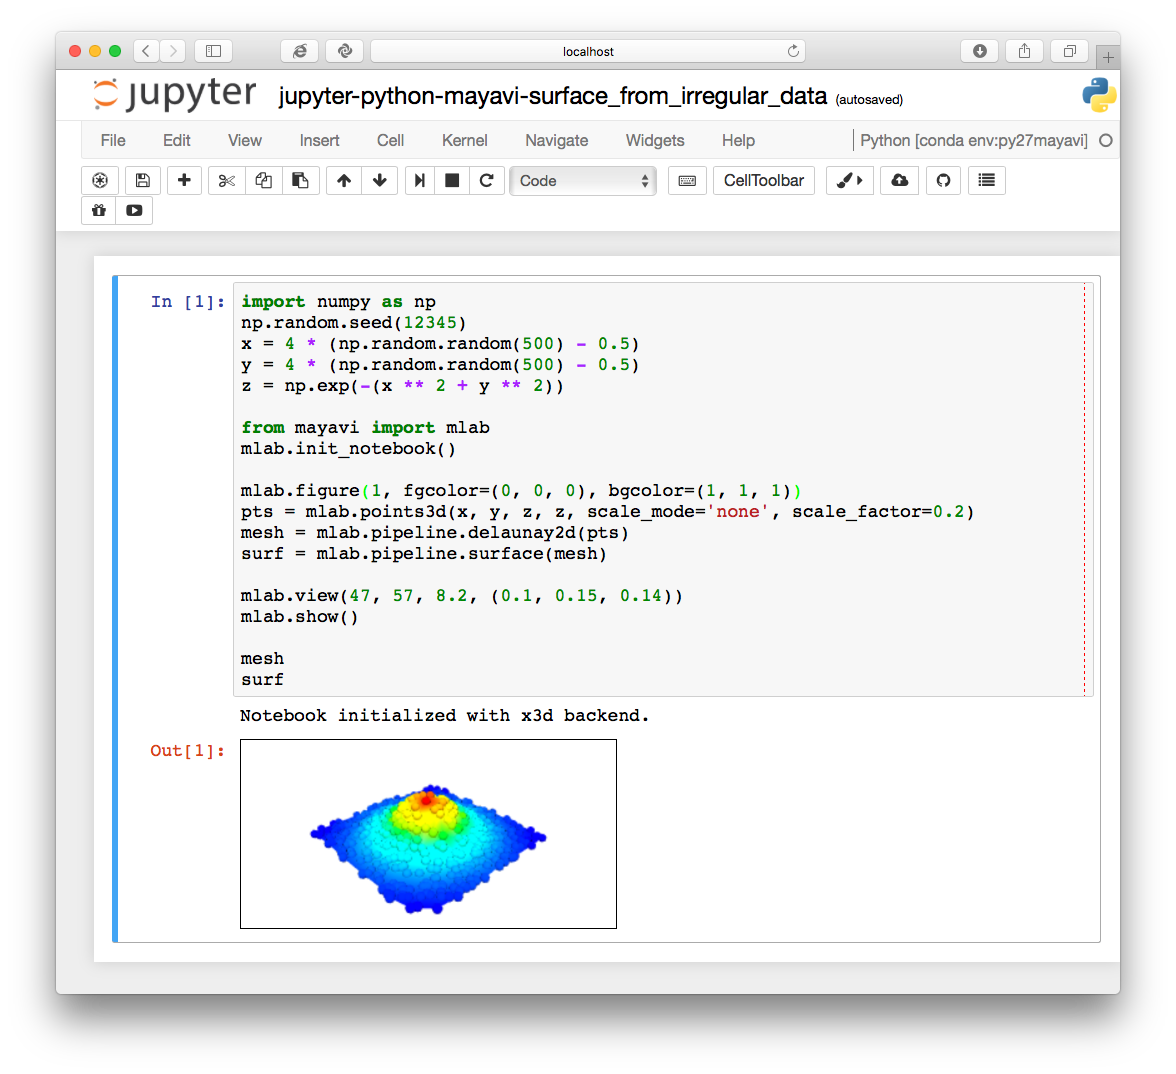Click the paintbrush toolbar icon
The image size is (1176, 1074).
pos(850,181)
